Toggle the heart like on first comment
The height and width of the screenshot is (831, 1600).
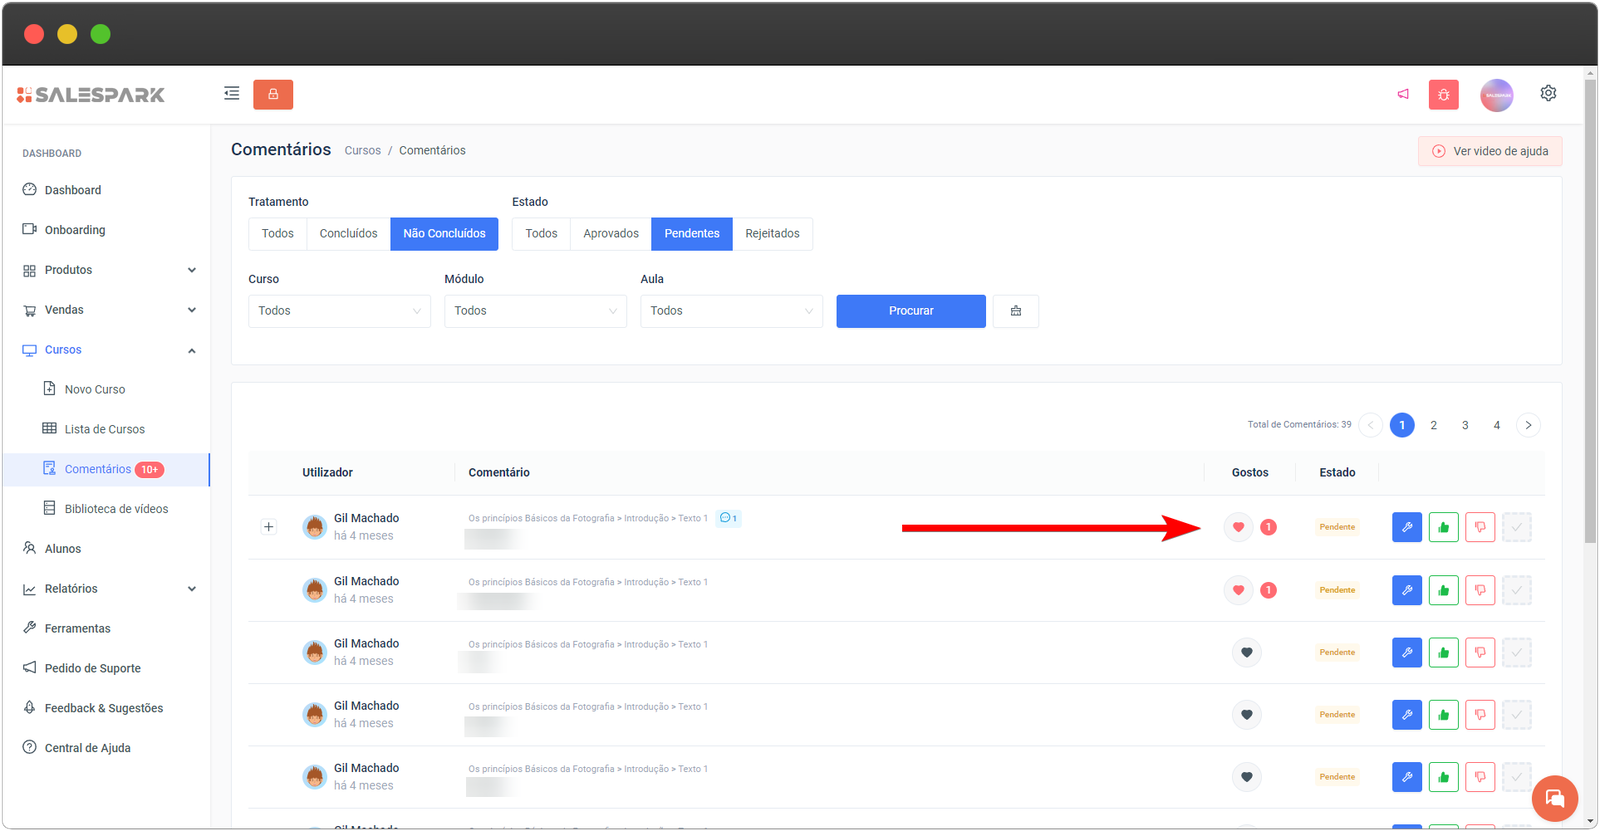pyautogui.click(x=1238, y=527)
